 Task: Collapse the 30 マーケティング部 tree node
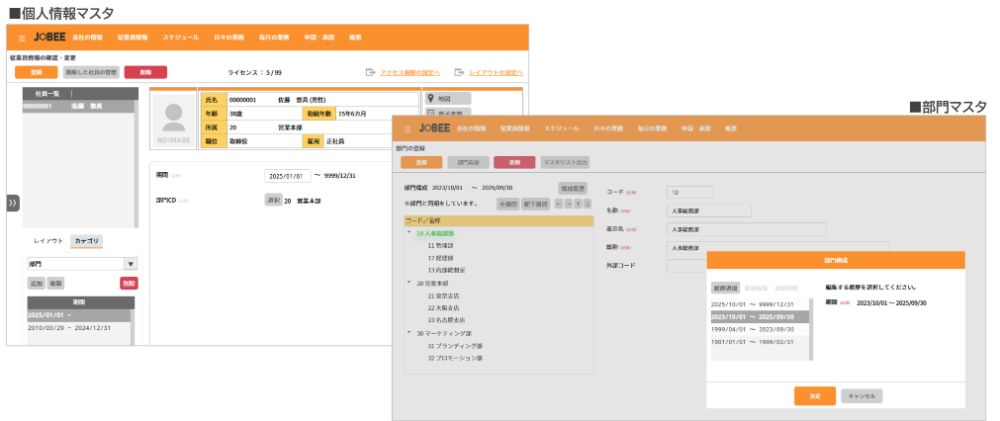coord(409,332)
